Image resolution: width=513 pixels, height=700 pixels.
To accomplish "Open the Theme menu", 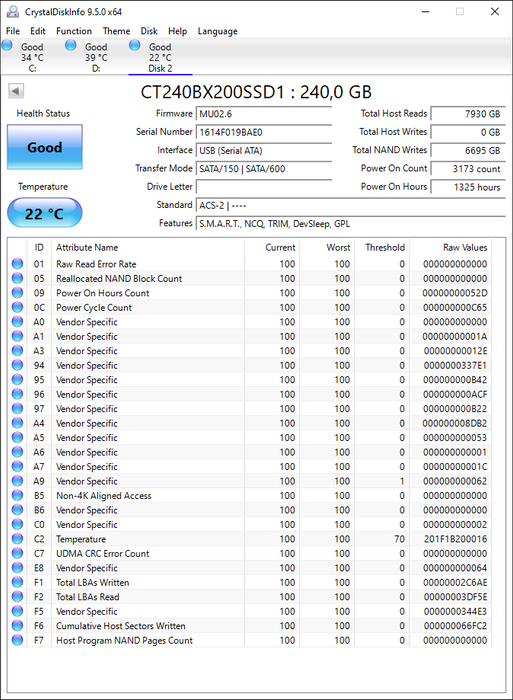I will [x=116, y=31].
